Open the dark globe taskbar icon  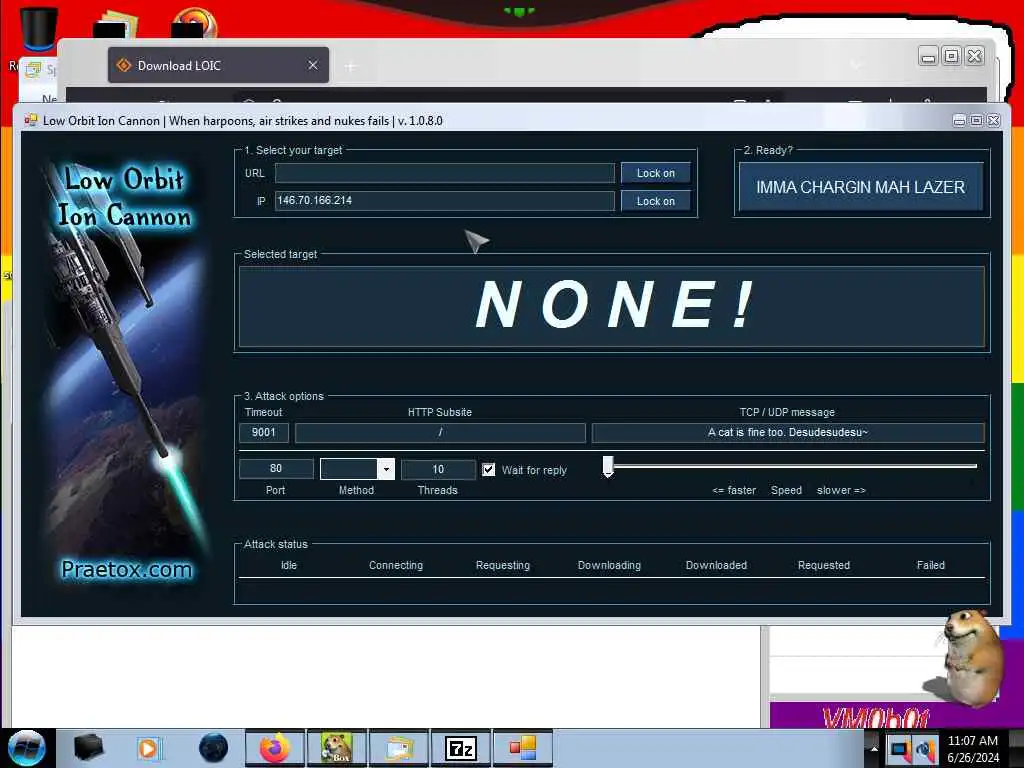tap(214, 748)
